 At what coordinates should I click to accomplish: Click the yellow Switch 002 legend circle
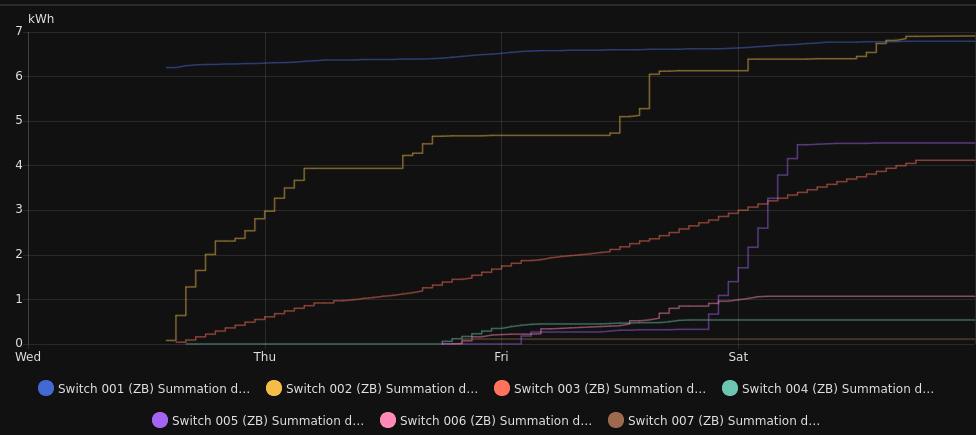(x=274, y=388)
